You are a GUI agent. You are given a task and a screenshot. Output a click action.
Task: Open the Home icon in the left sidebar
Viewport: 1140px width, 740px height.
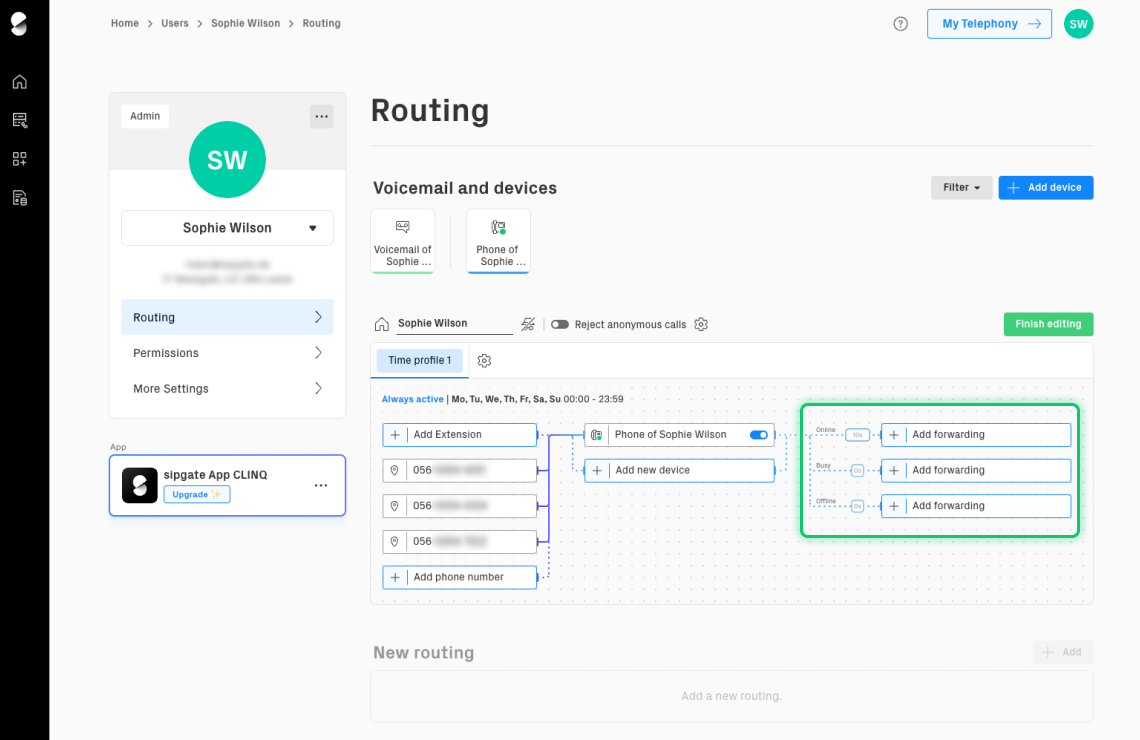tap(20, 81)
